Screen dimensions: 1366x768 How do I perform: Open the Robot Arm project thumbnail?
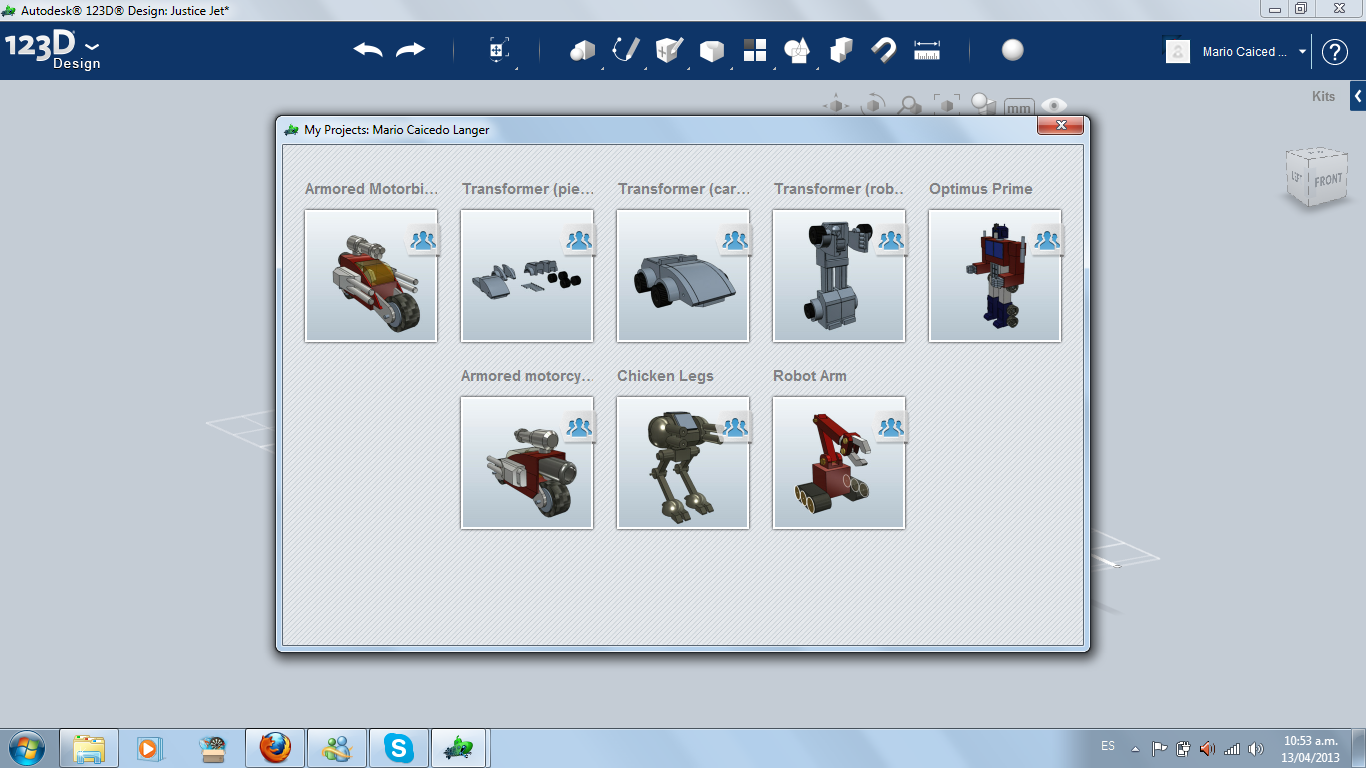pyautogui.click(x=839, y=463)
